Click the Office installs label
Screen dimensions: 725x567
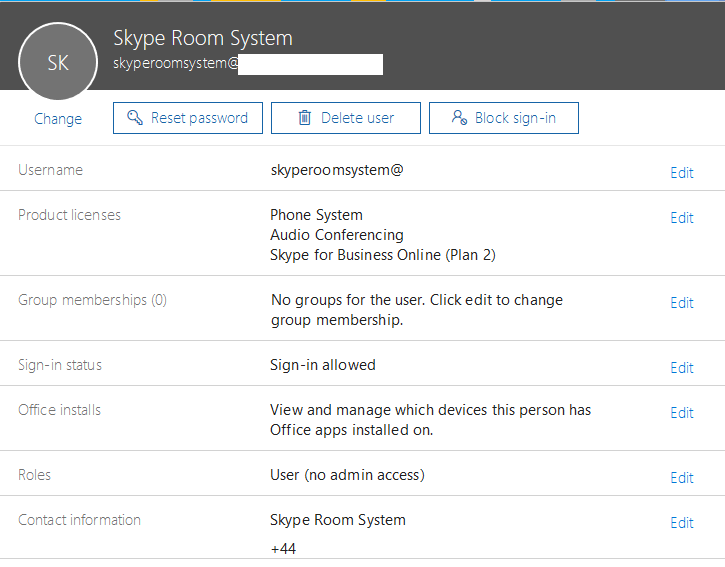[x=59, y=410]
